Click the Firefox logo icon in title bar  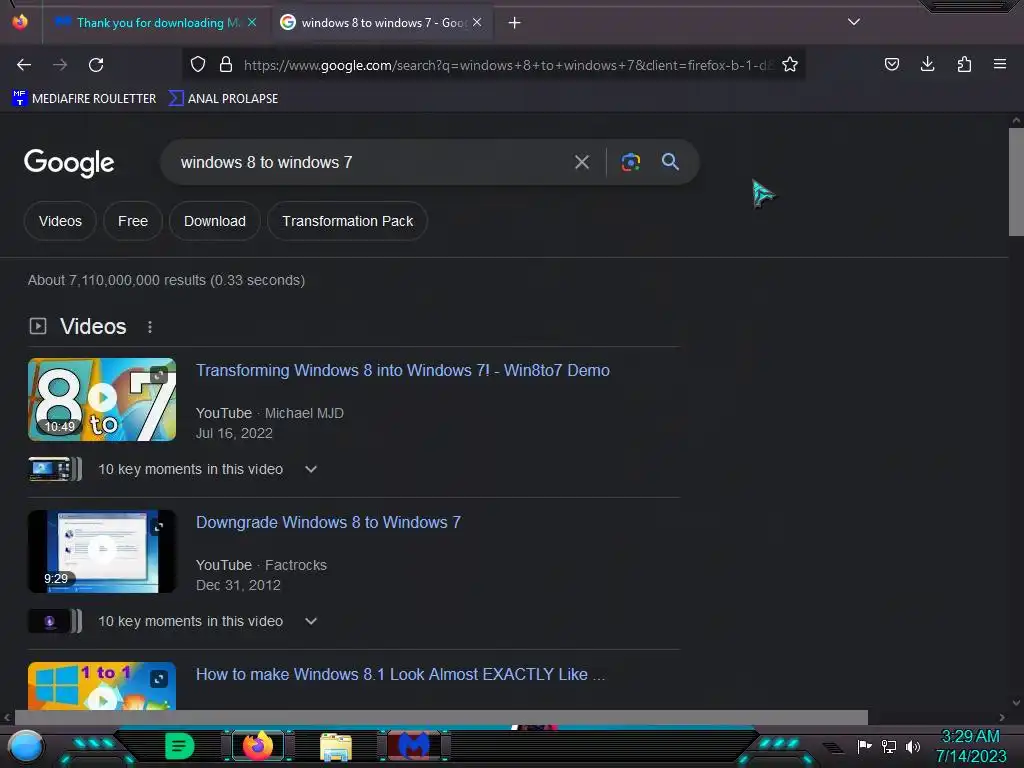point(20,22)
